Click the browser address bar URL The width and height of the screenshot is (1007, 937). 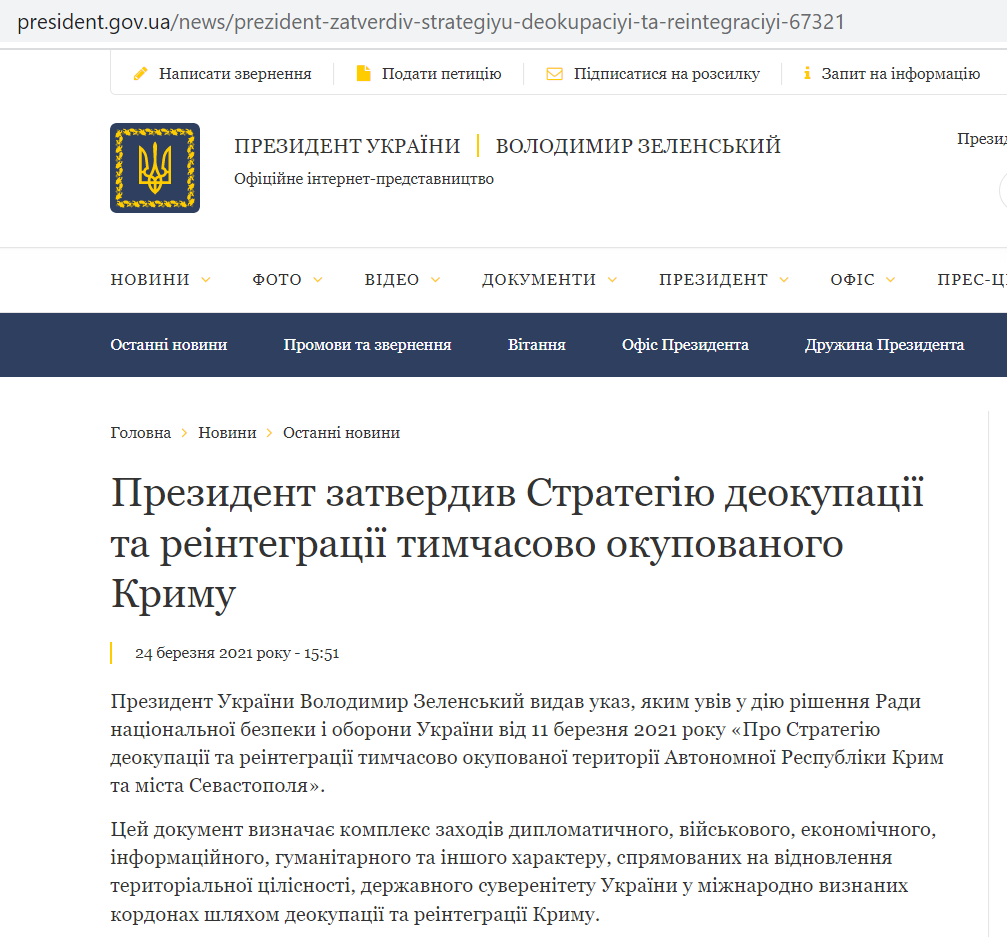[x=430, y=21]
